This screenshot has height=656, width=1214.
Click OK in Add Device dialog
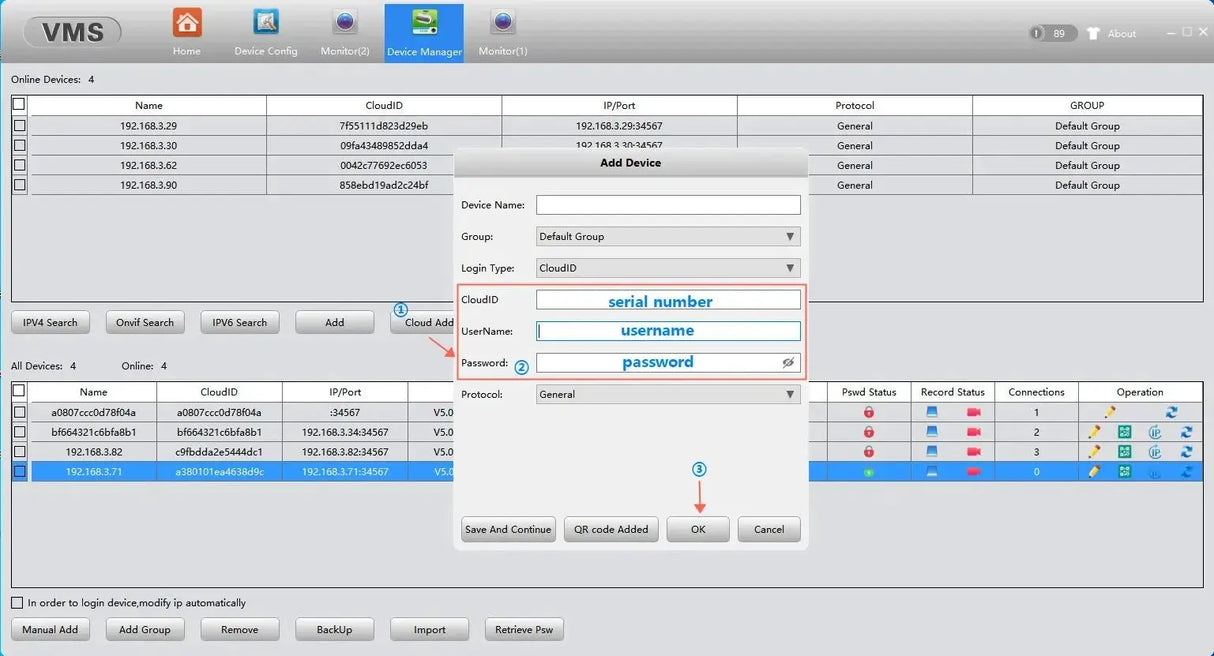click(x=698, y=529)
